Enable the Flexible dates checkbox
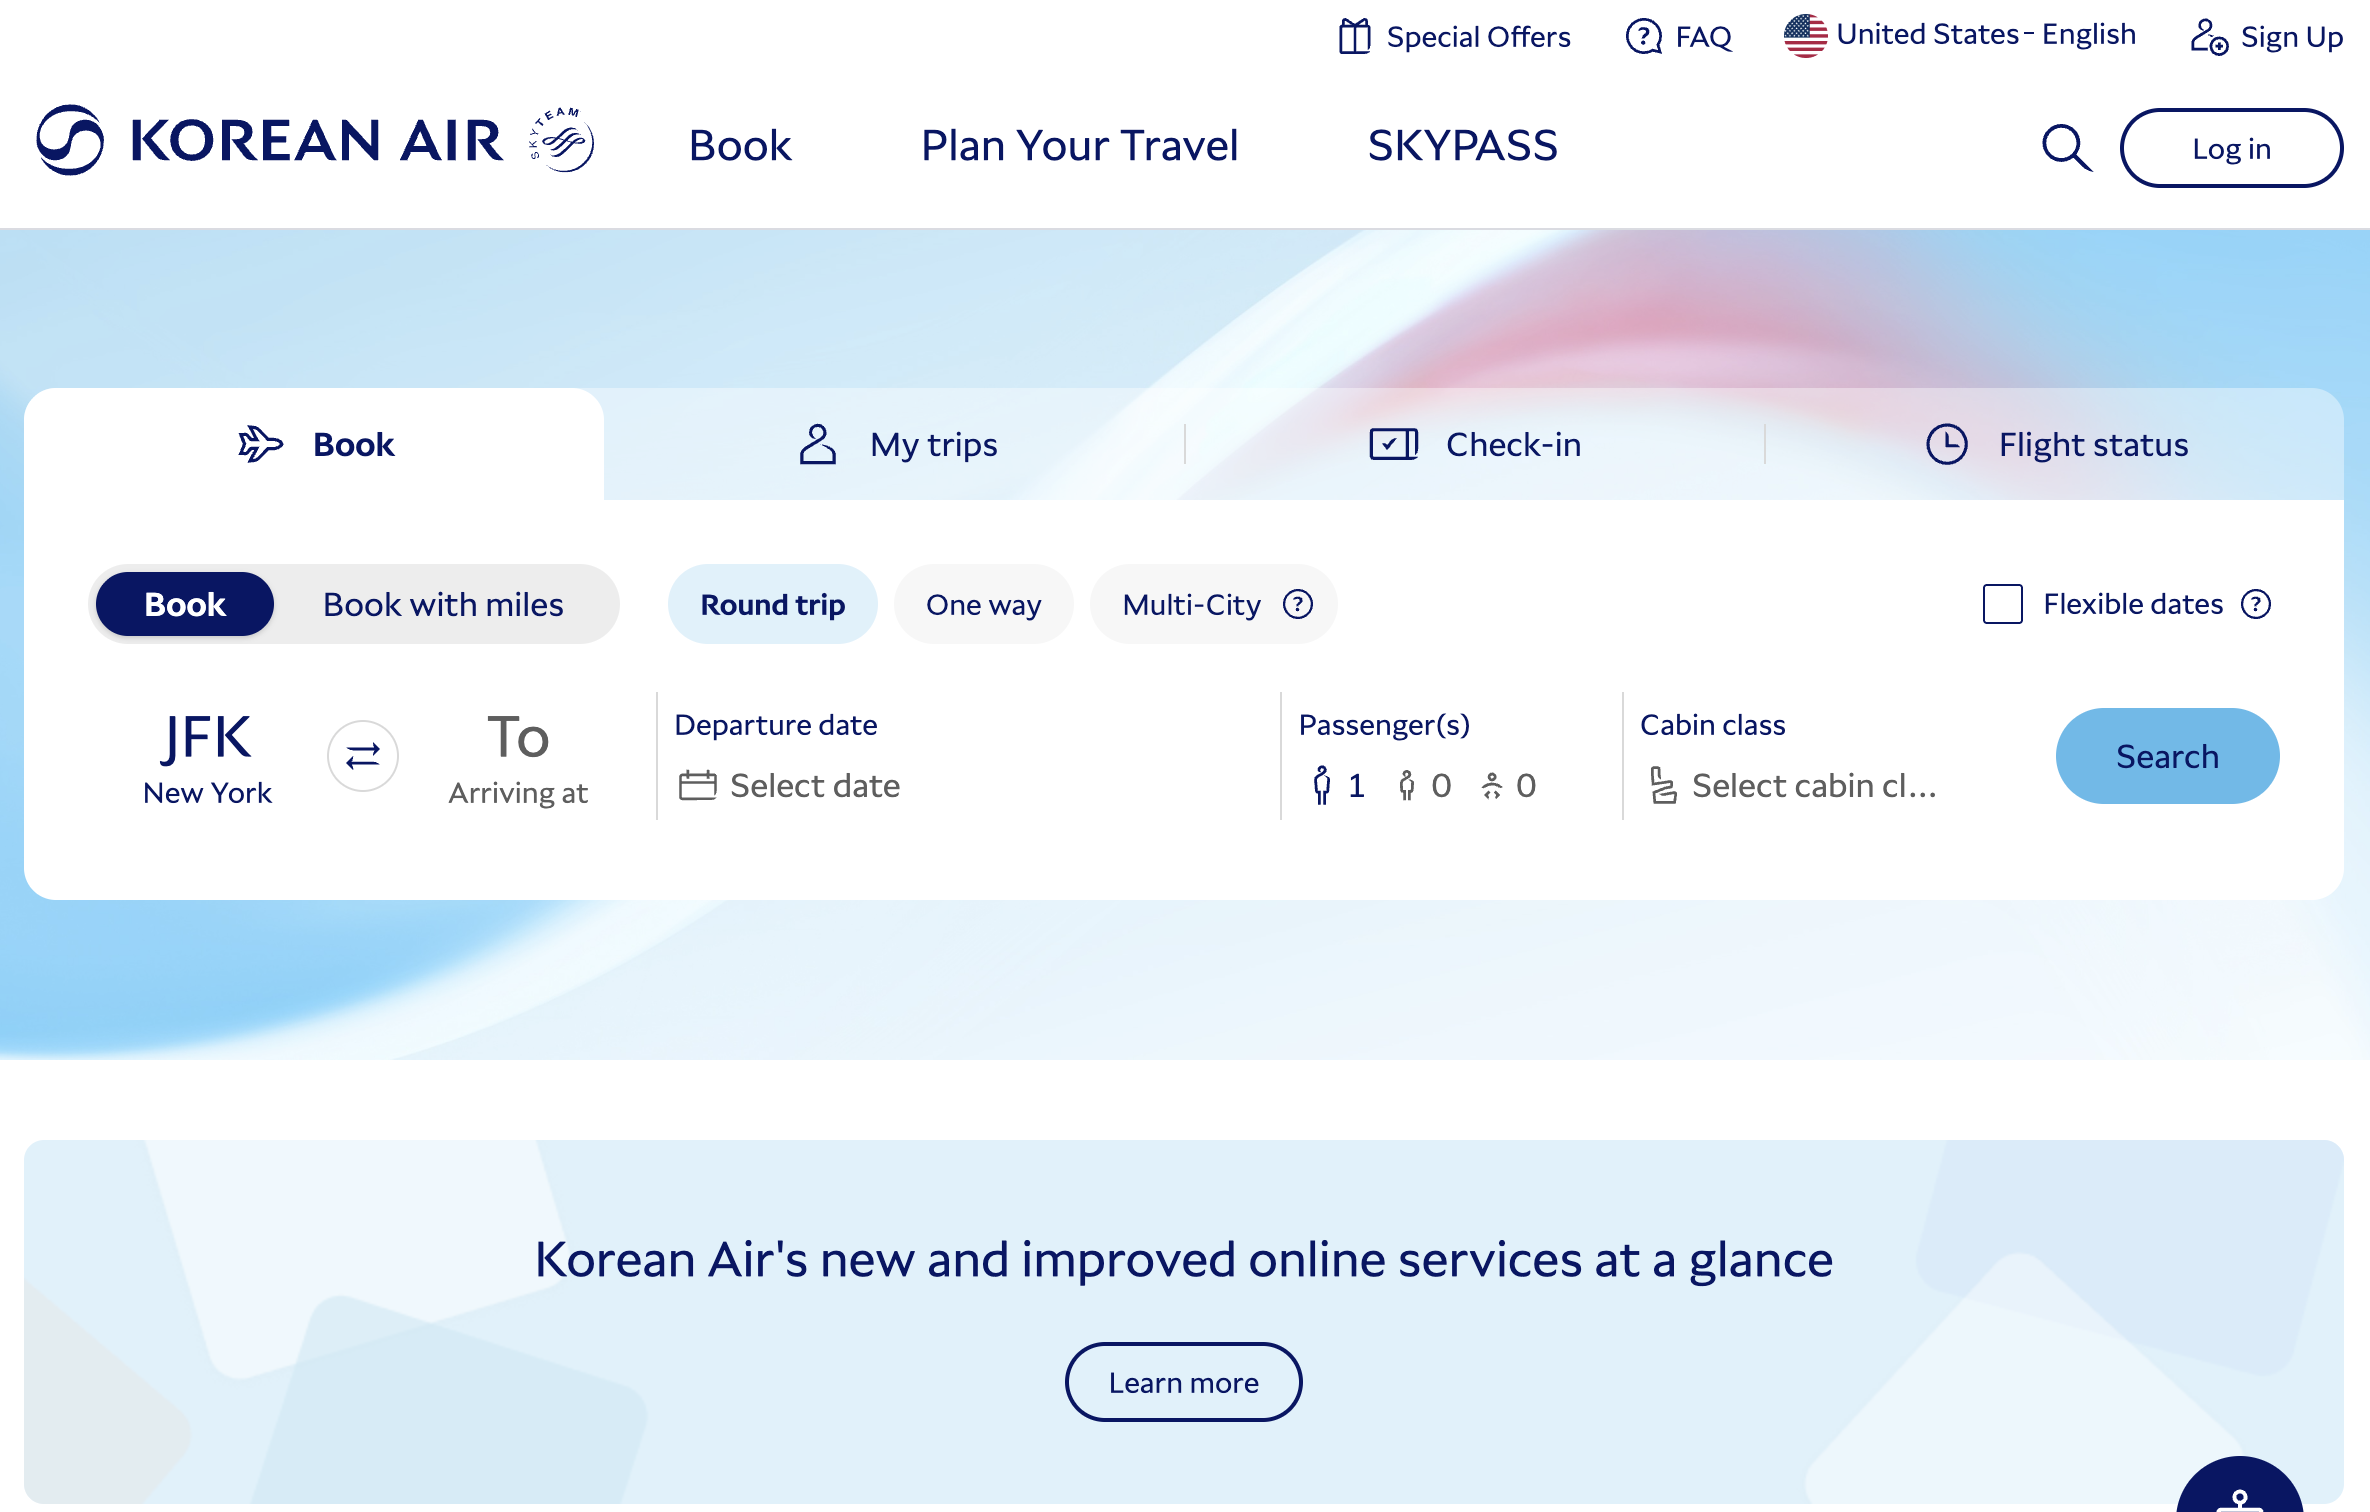 [x=2002, y=604]
